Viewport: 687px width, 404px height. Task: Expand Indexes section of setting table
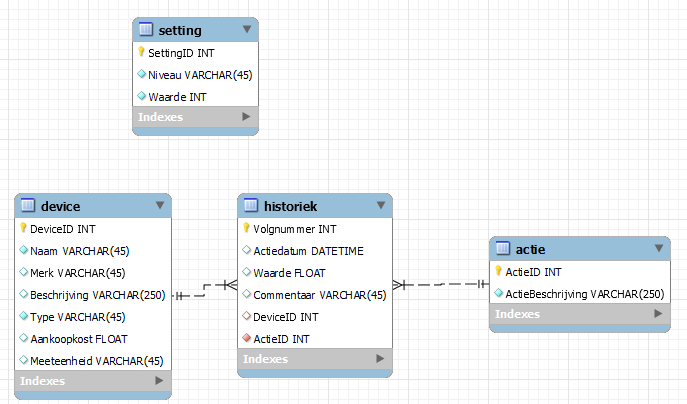[246, 117]
